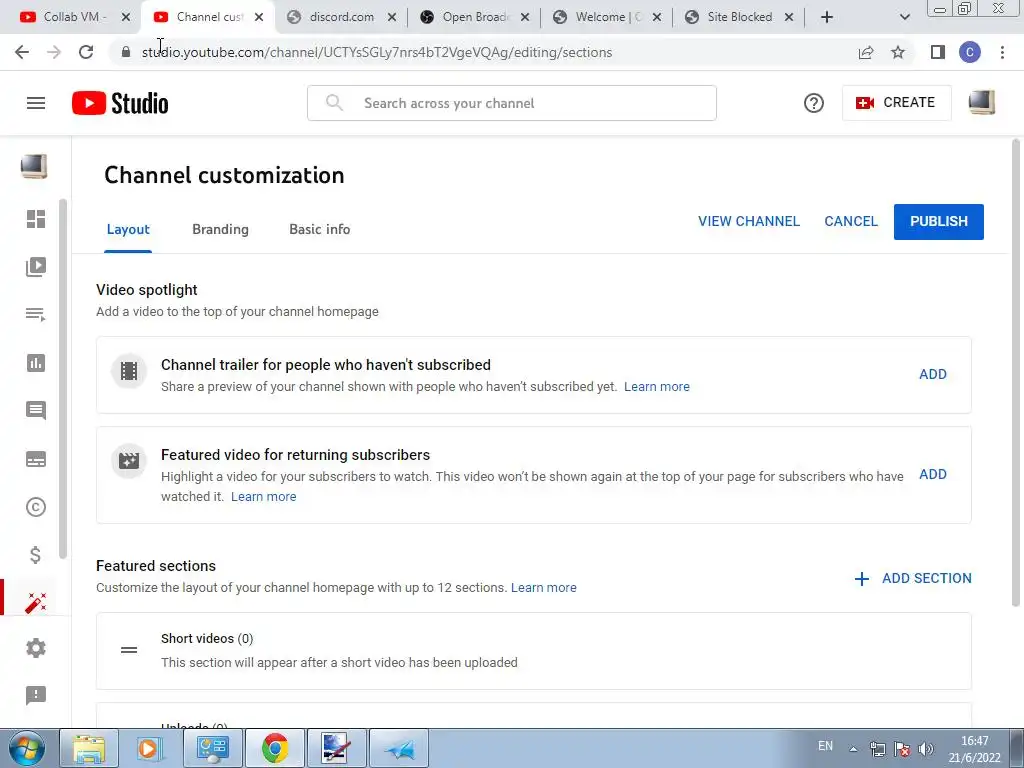Switch to the Welcome browser tab
This screenshot has width=1024, height=768.
[607, 17]
